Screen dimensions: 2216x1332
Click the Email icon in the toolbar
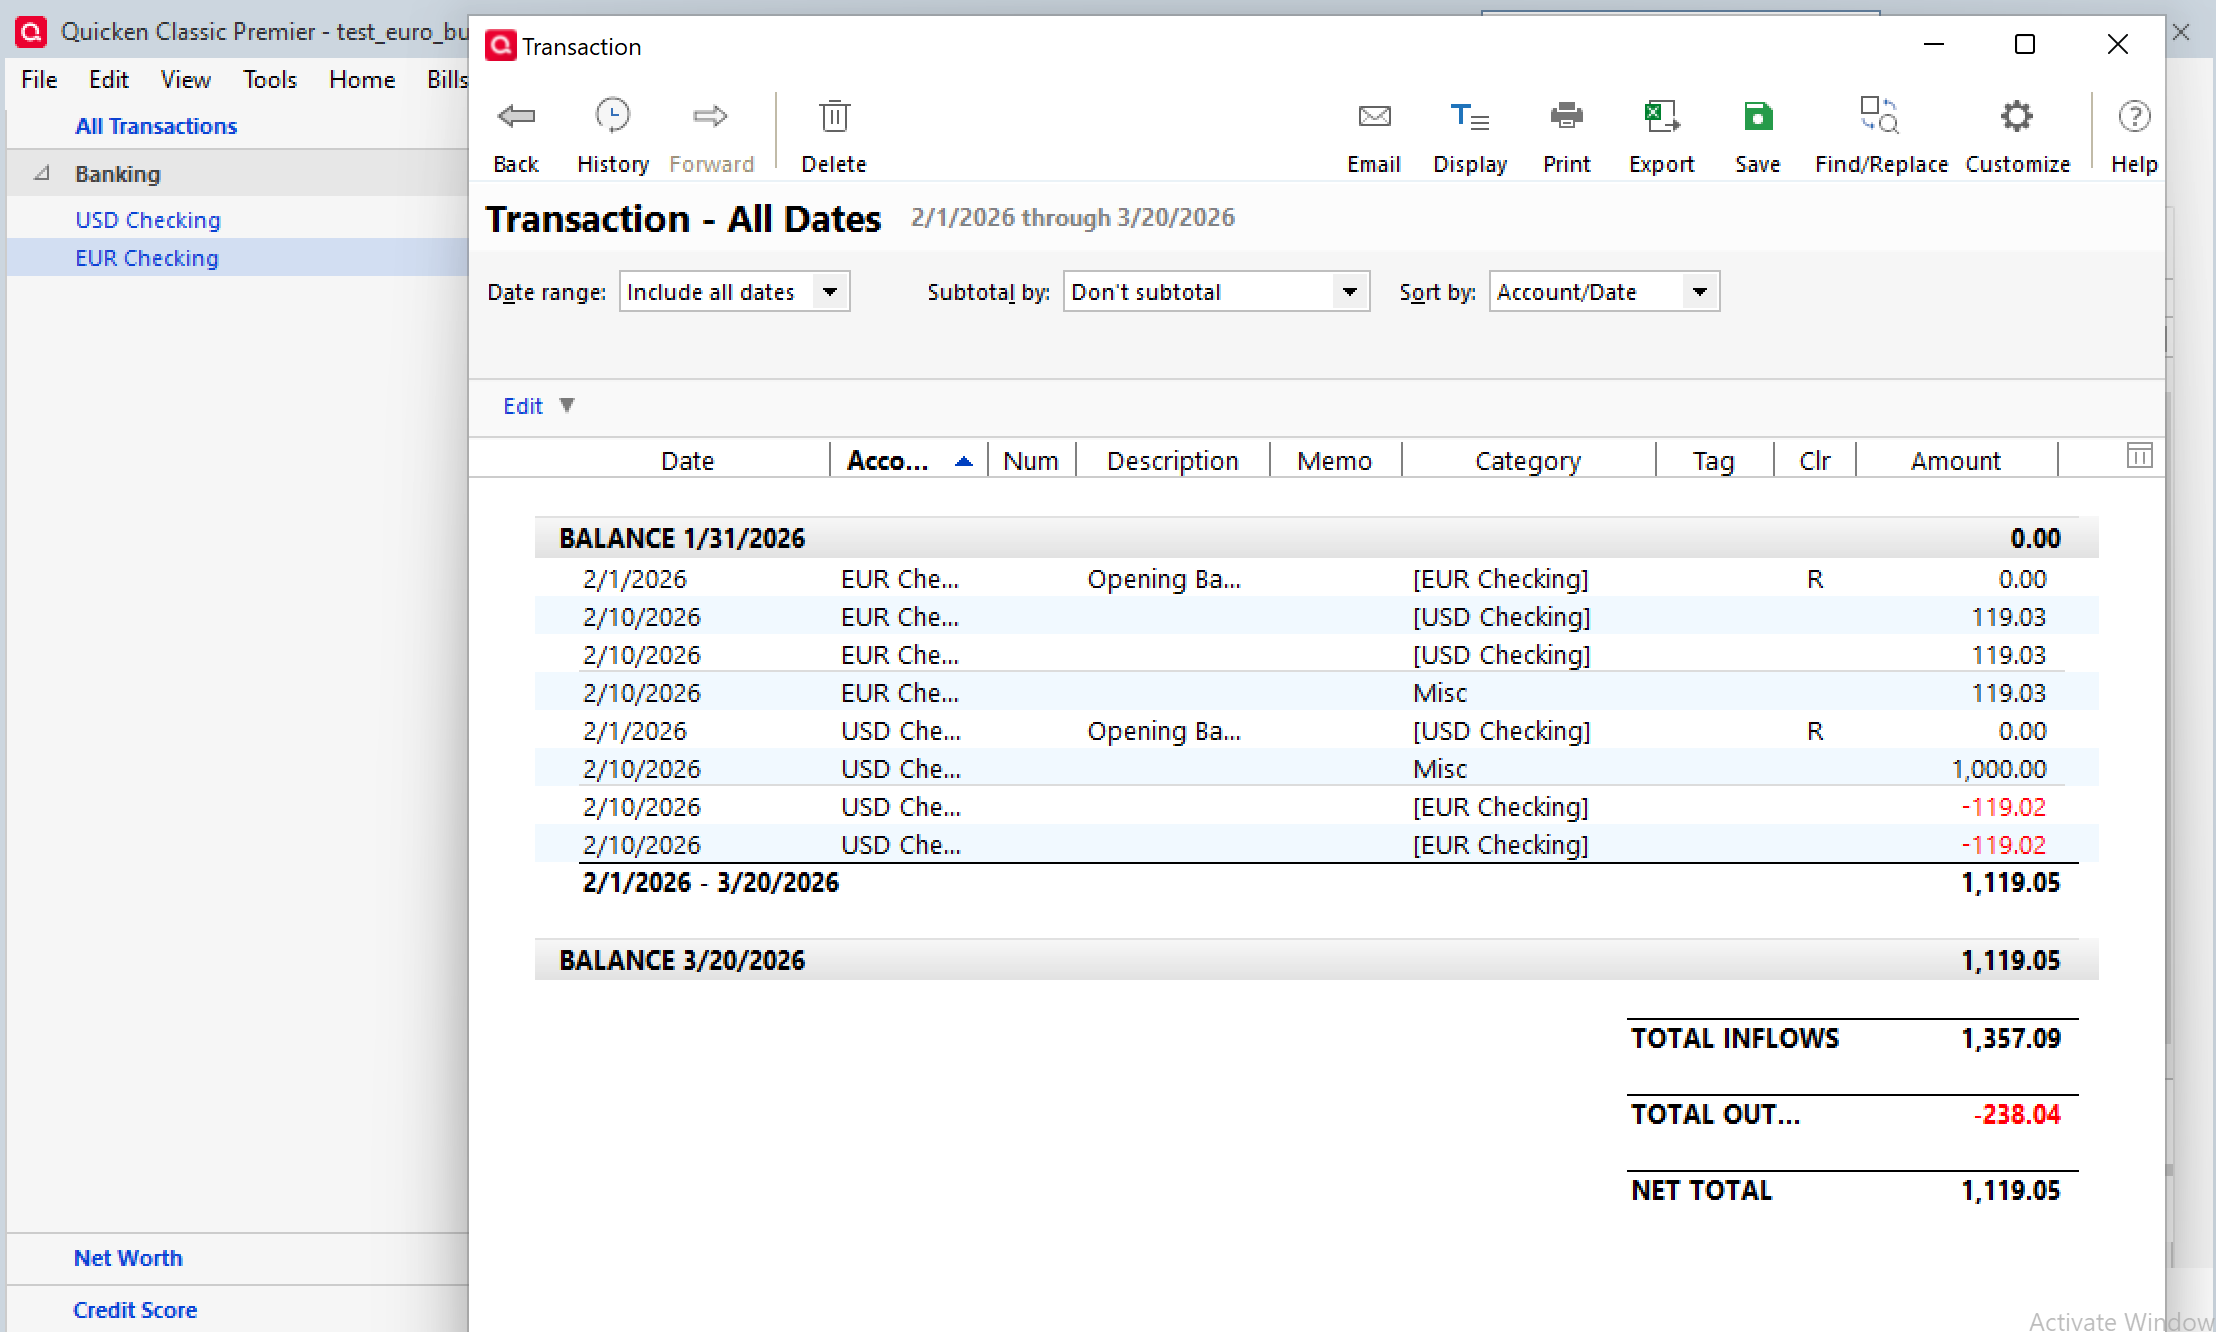point(1374,116)
